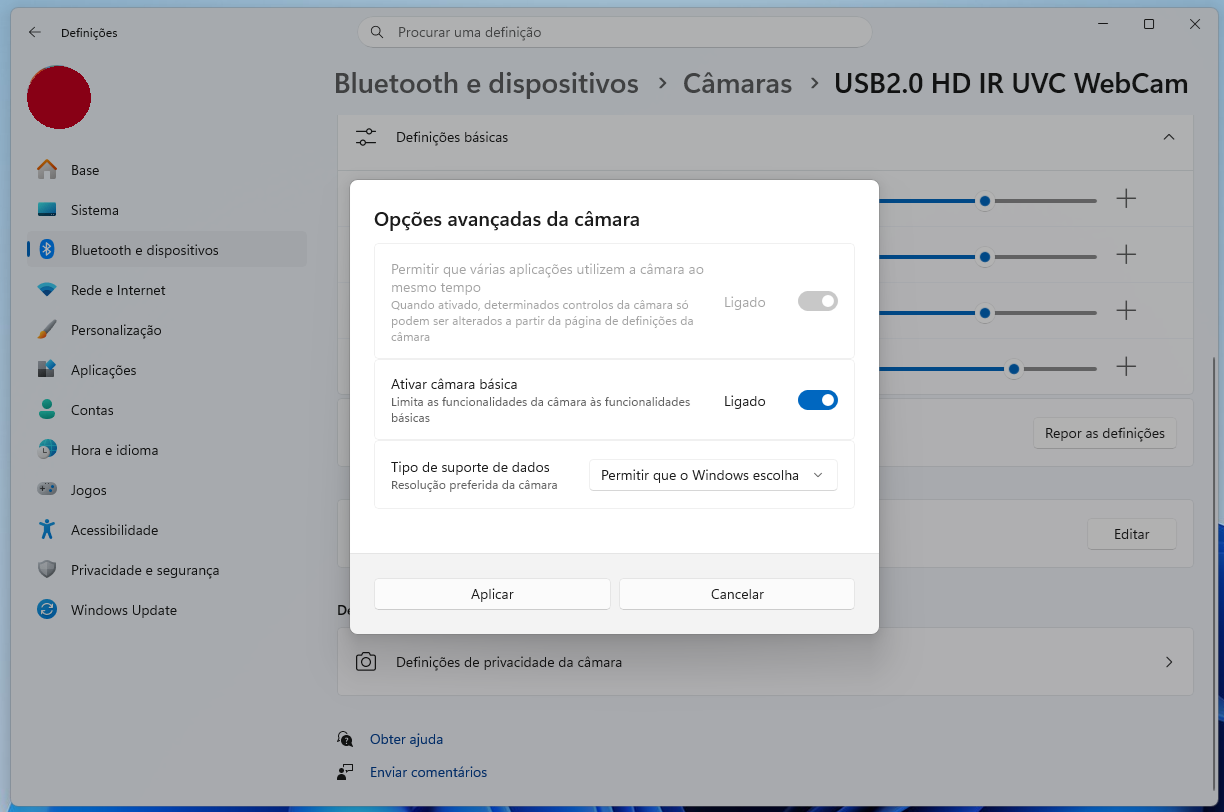Open the Obter ajuda link

(406, 739)
